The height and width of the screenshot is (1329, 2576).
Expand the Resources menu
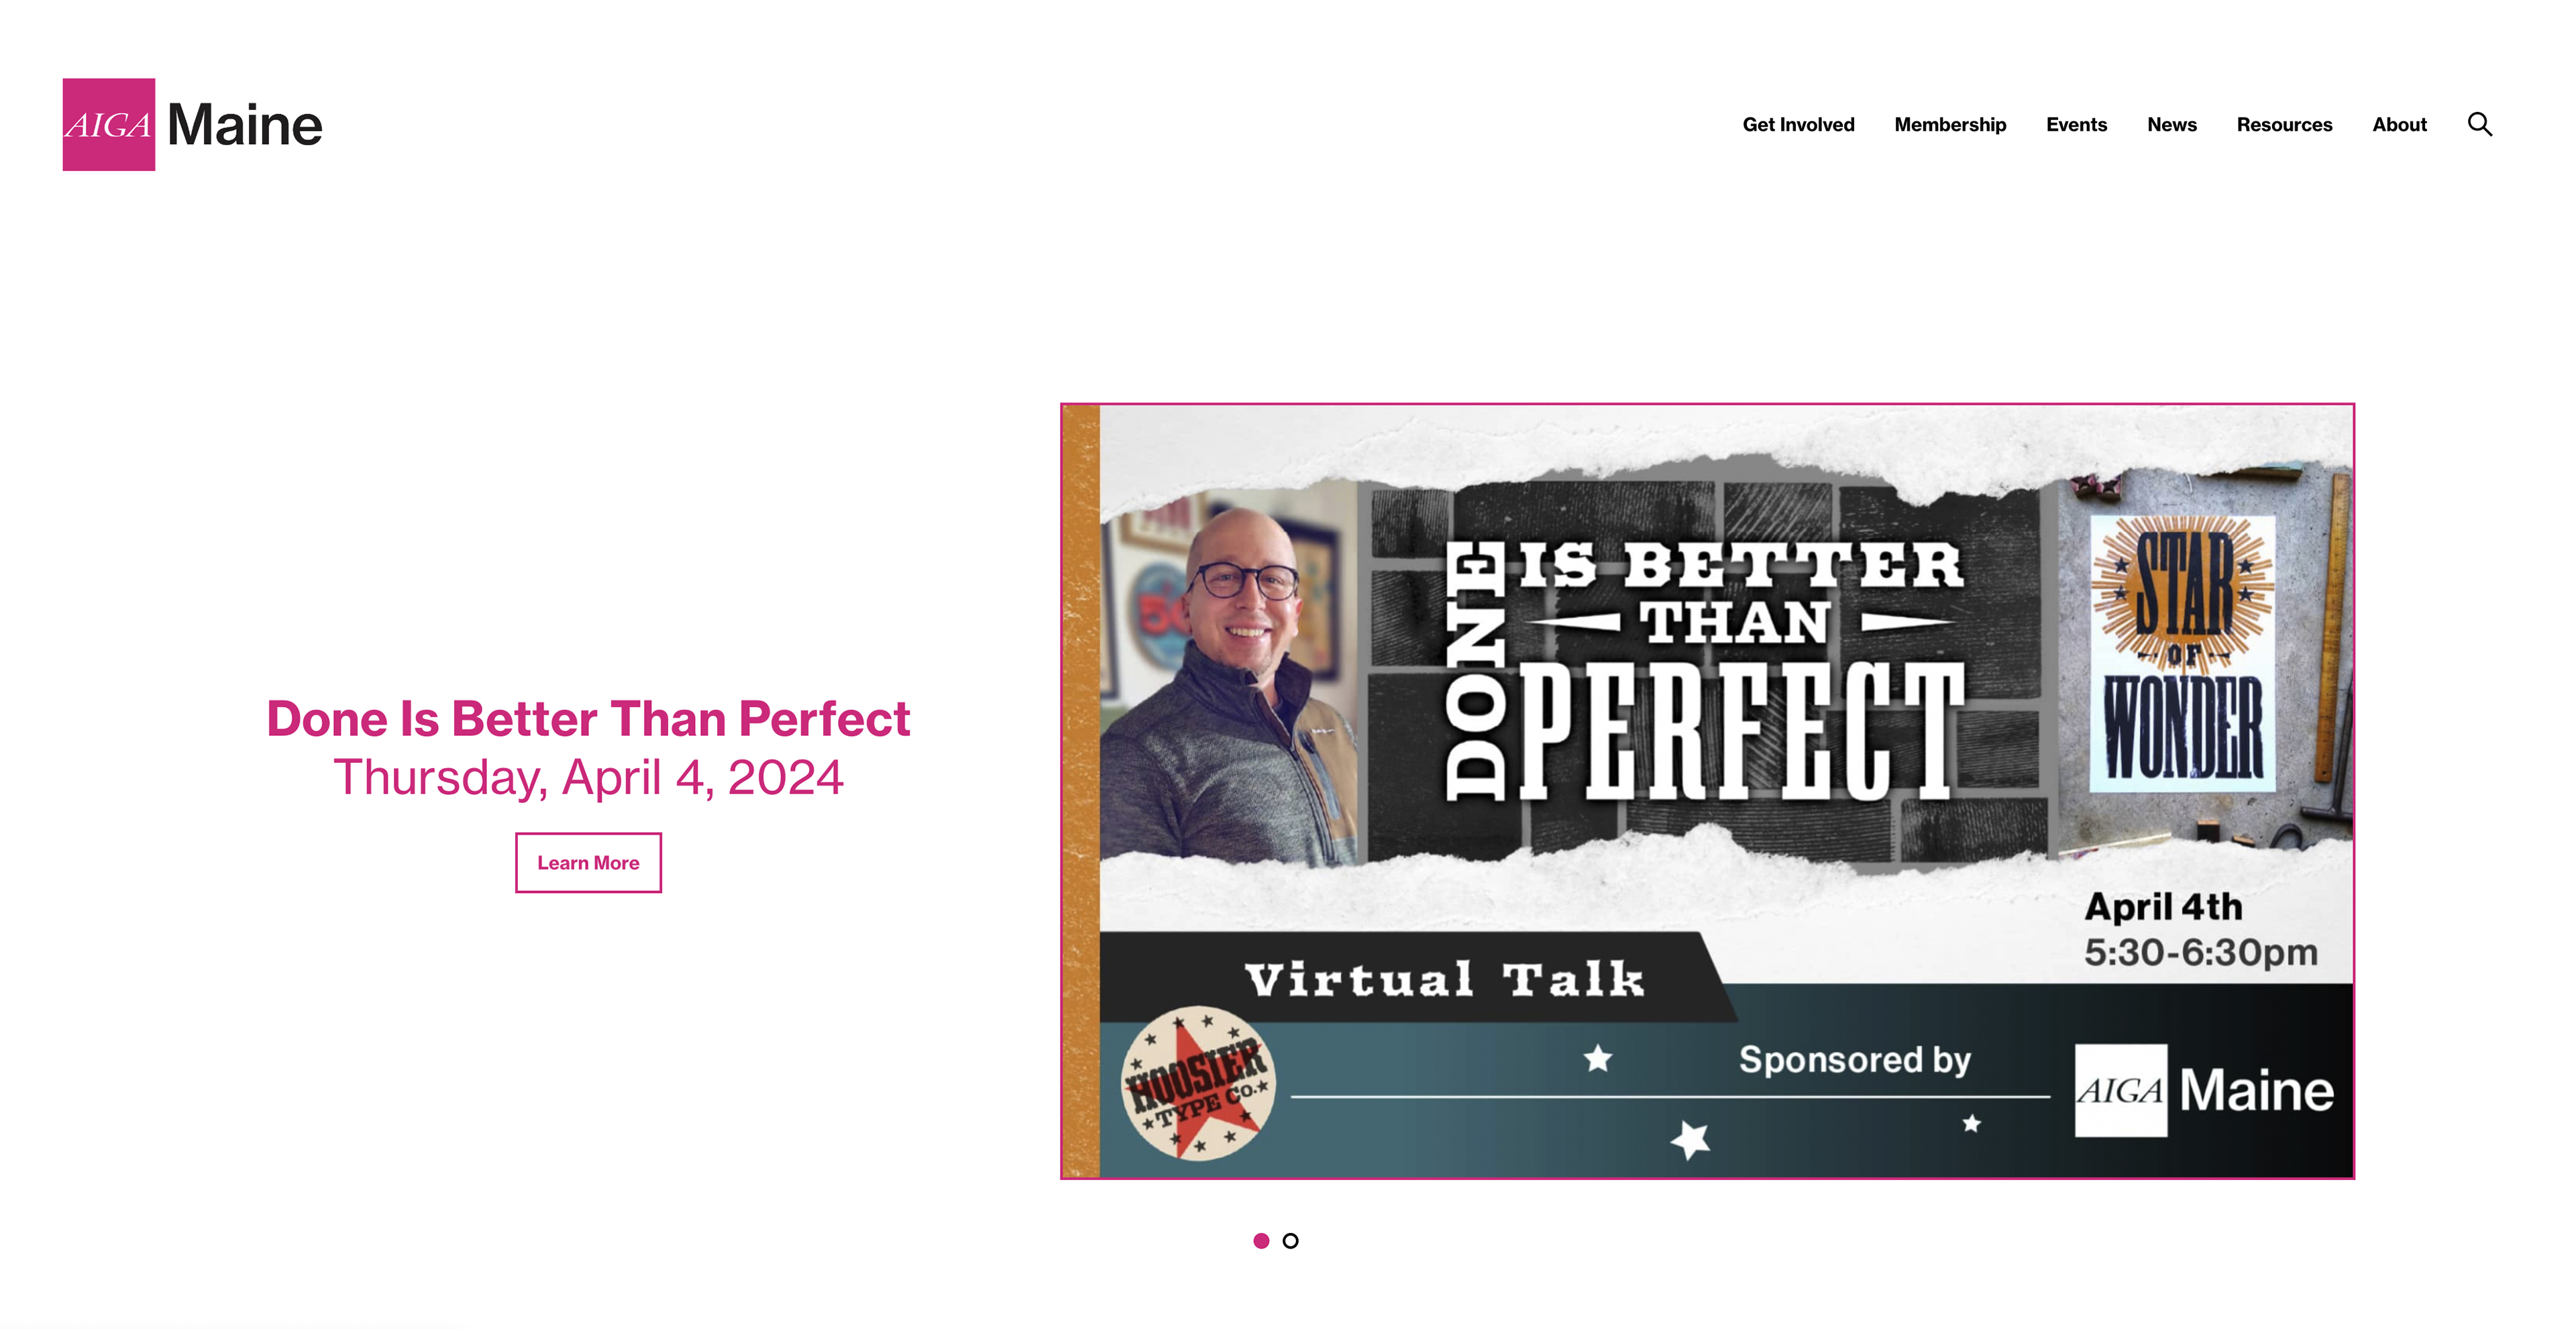[x=2284, y=125]
